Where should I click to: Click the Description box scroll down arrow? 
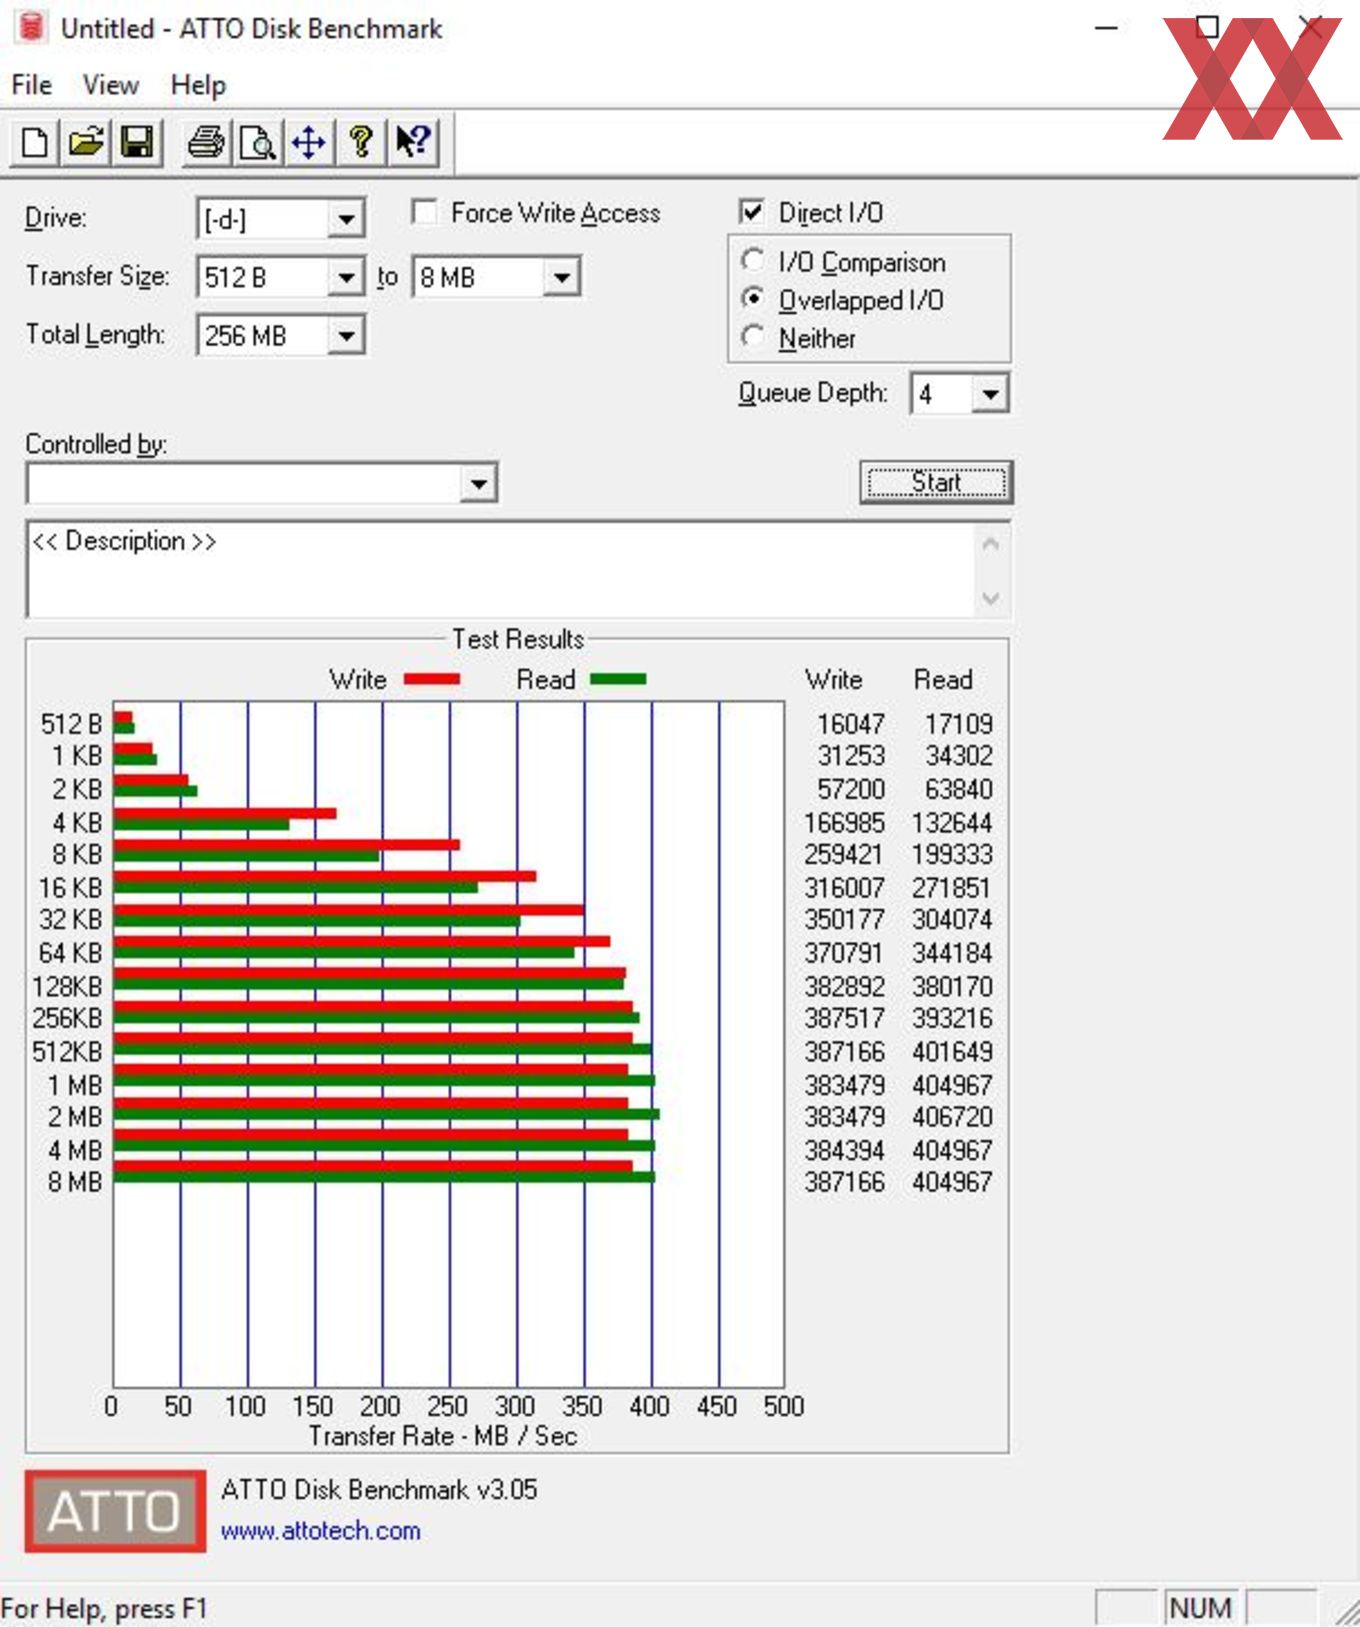[991, 598]
